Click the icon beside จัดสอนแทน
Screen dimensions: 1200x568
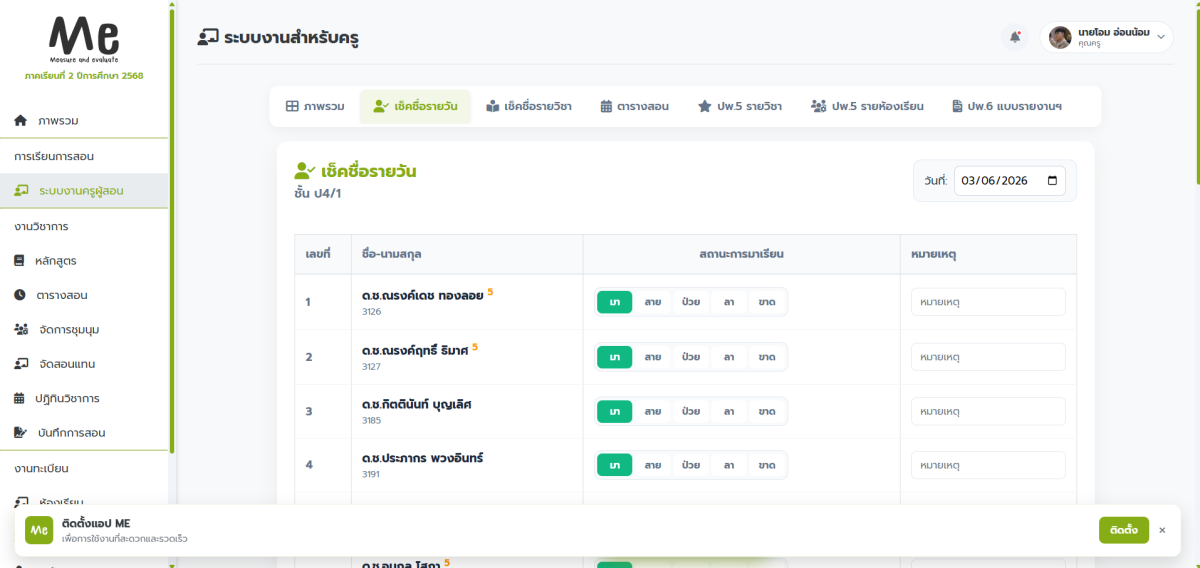point(21,364)
